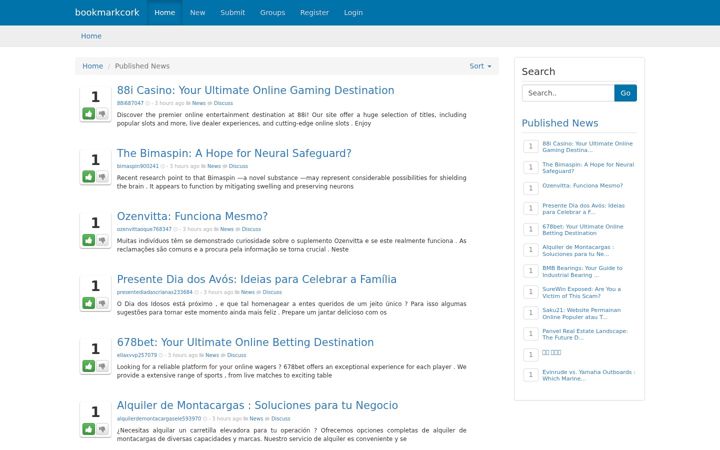Focus the Search input field
The width and height of the screenshot is (720, 450).
click(568, 93)
